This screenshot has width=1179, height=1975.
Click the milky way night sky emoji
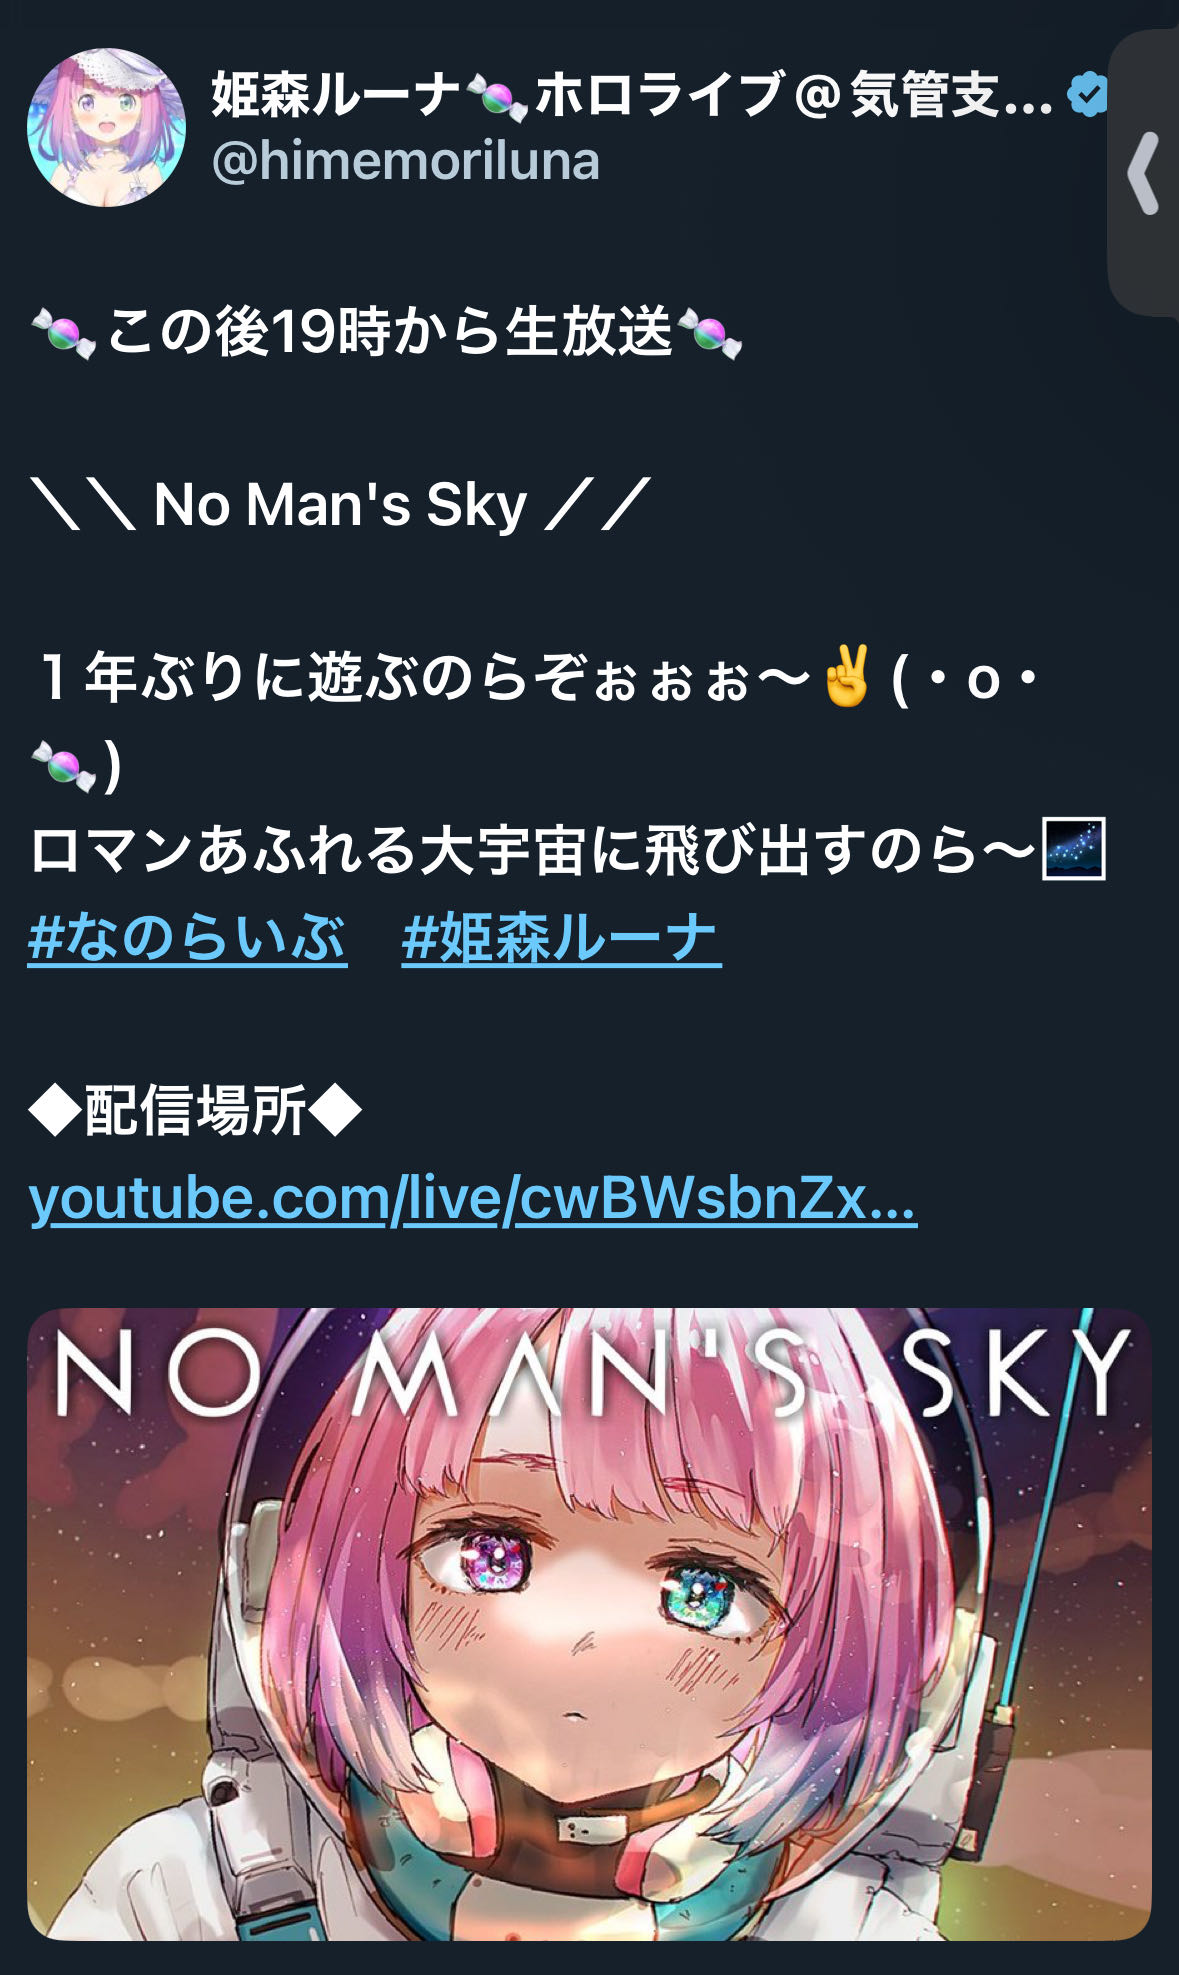pos(1074,849)
